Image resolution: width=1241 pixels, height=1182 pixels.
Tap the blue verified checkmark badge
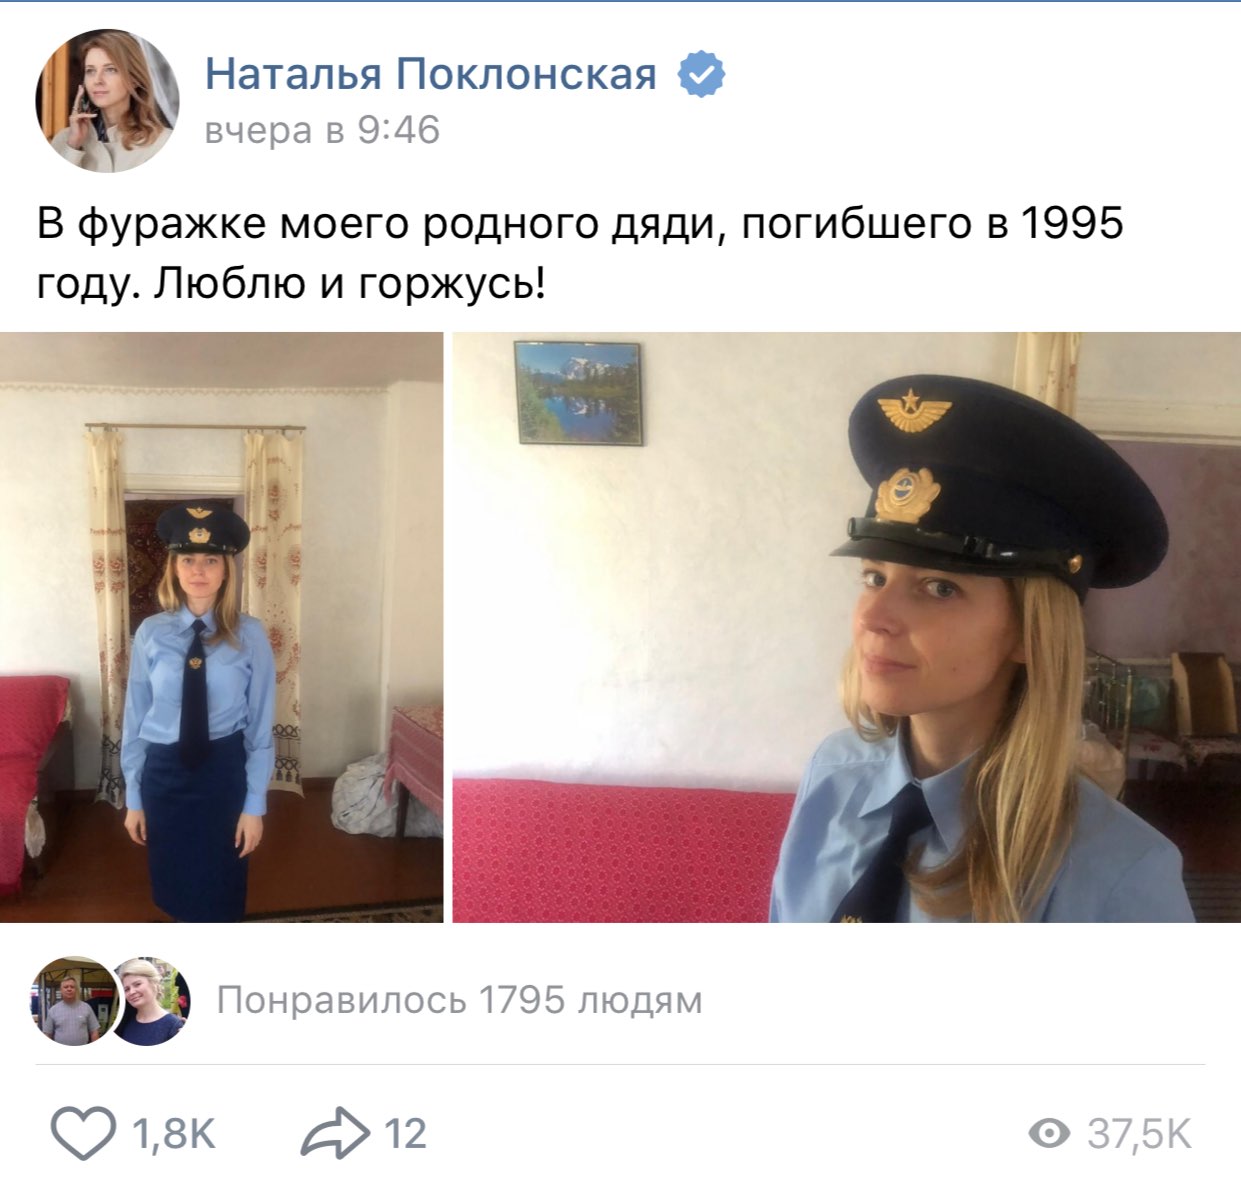pos(702,75)
